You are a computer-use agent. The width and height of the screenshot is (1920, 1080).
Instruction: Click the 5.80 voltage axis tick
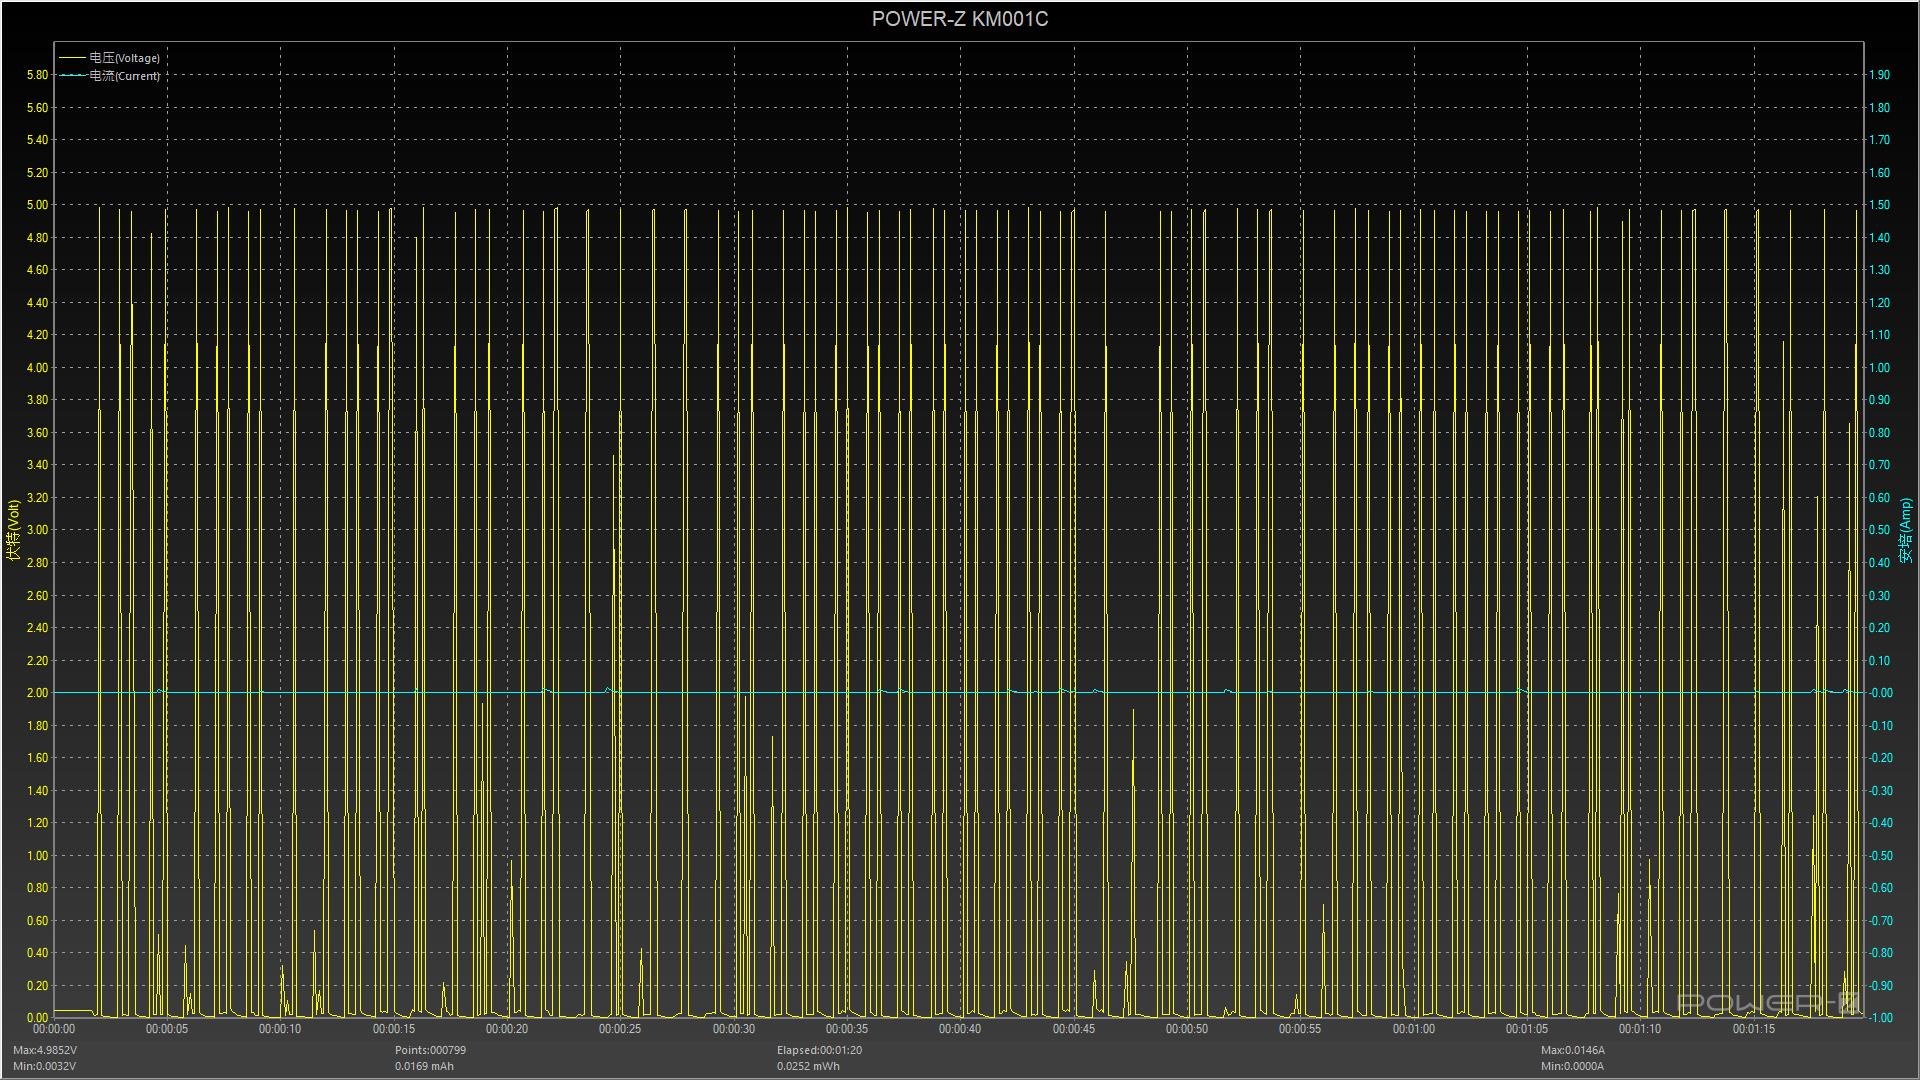[x=37, y=75]
